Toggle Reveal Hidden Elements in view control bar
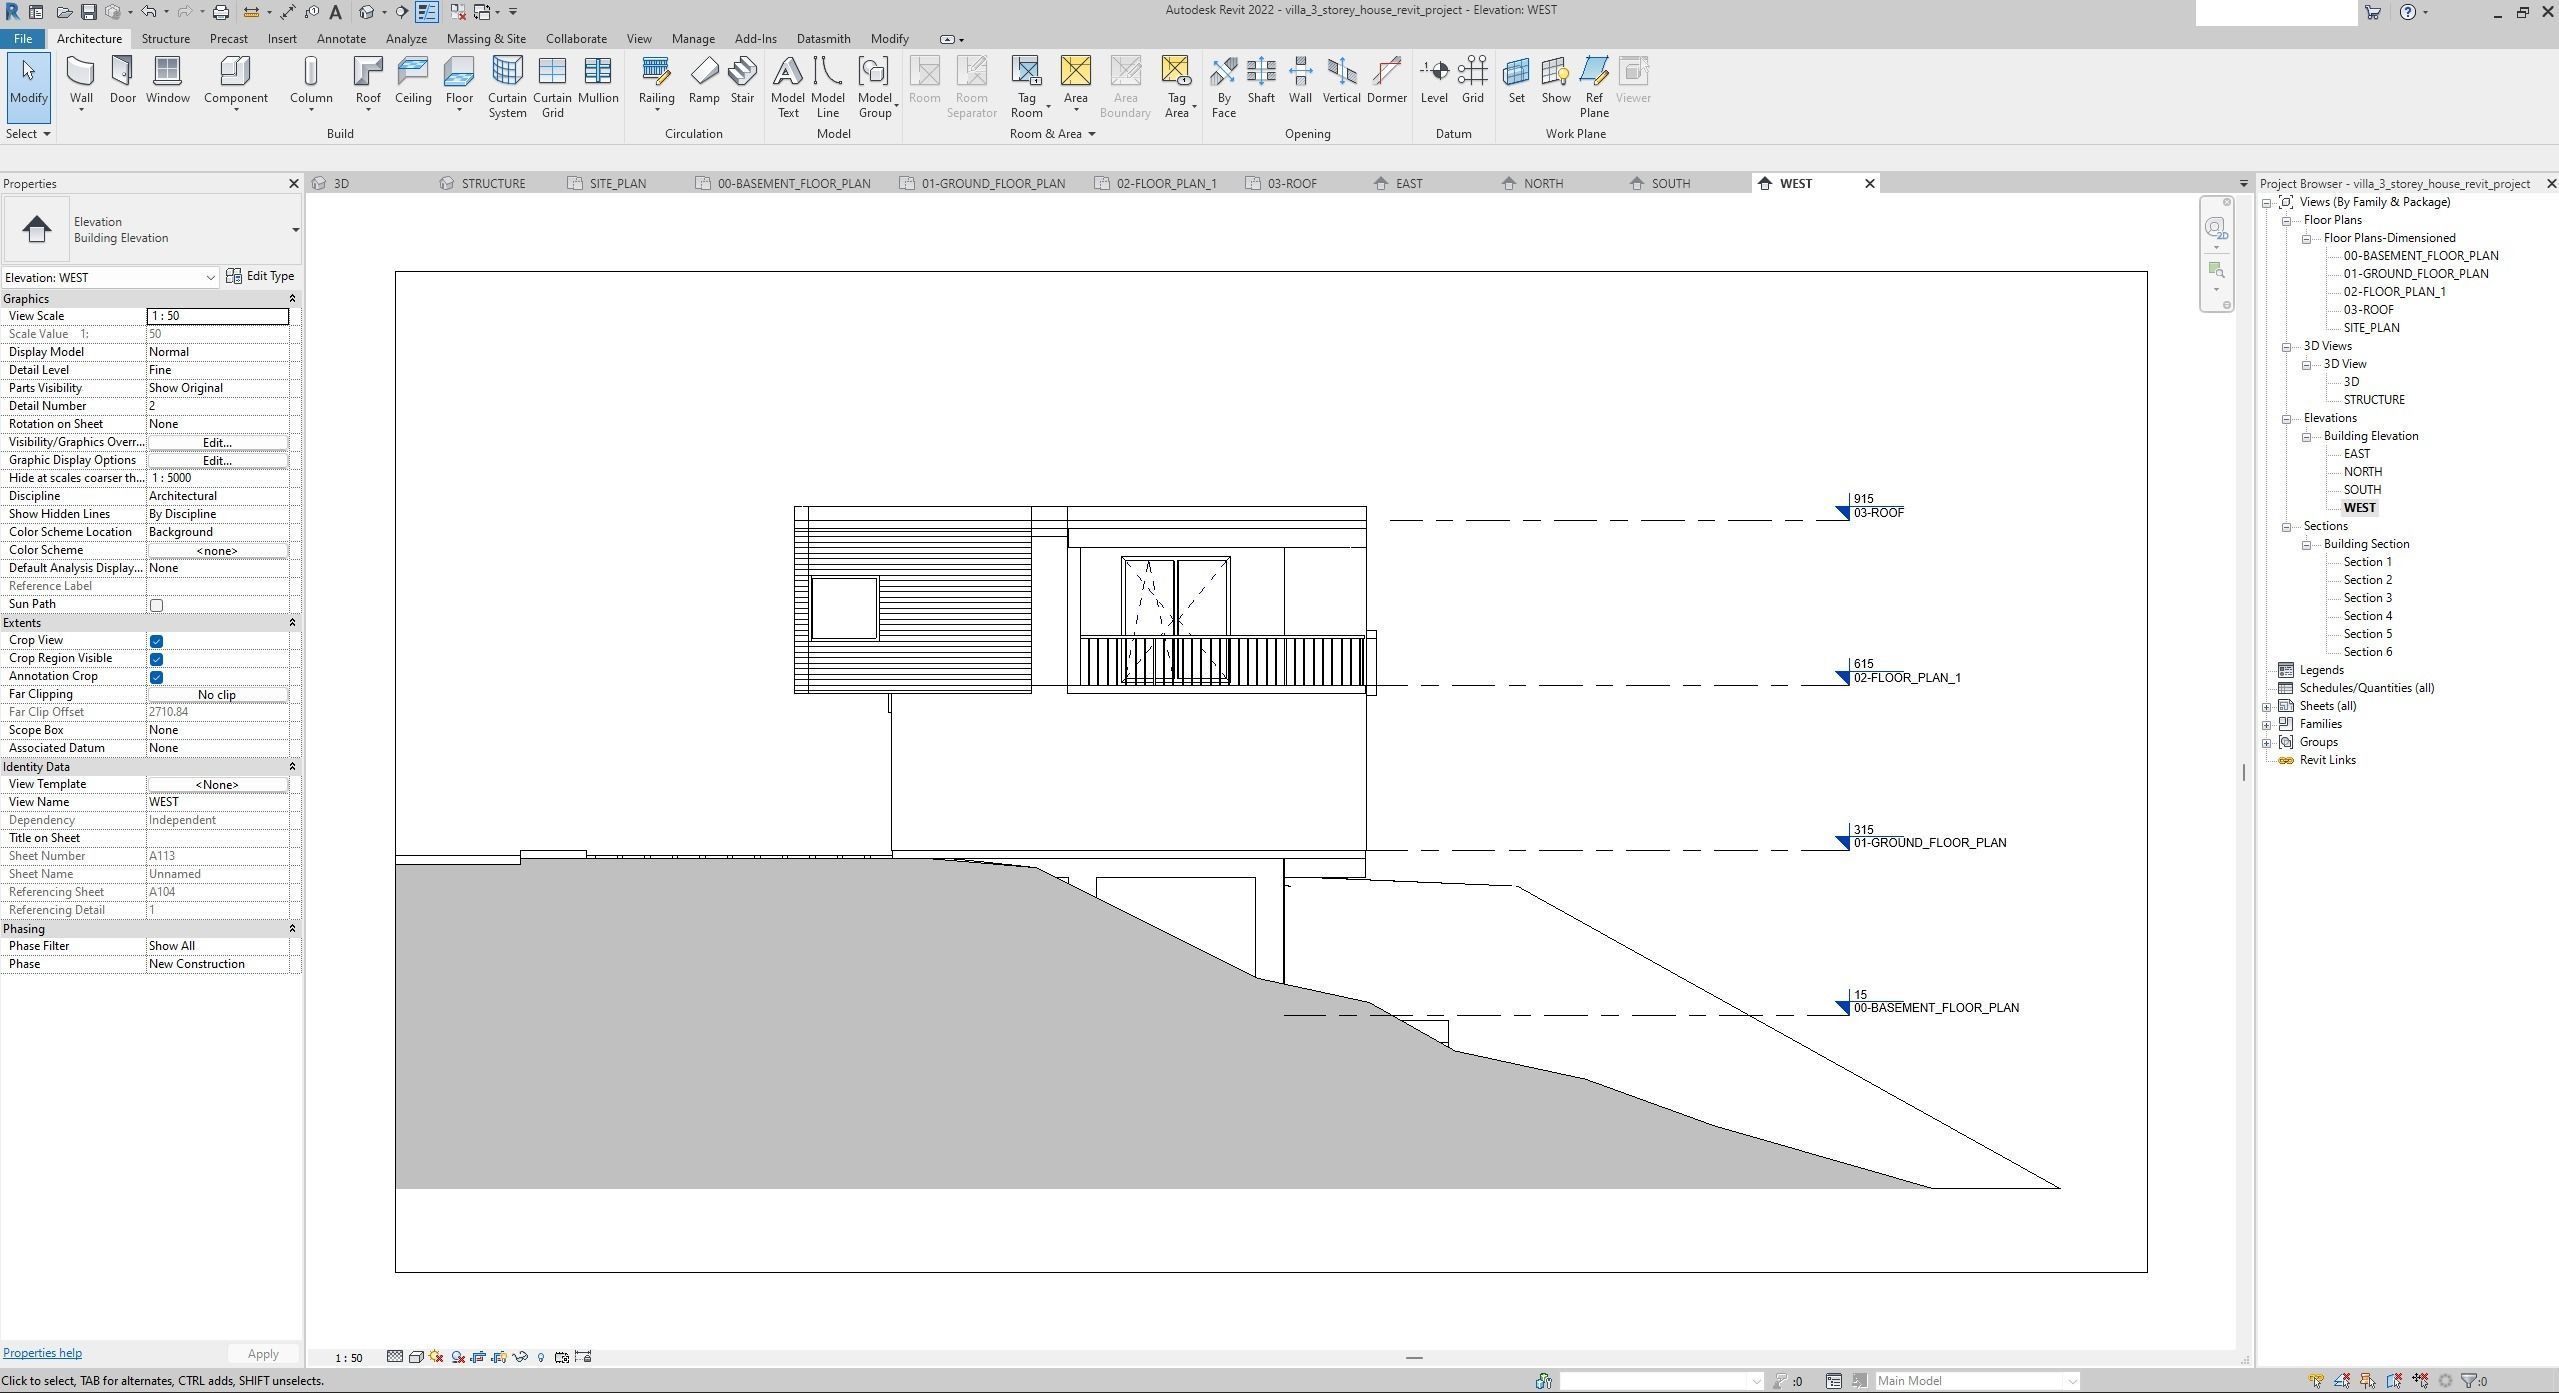Viewport: 2559px width, 1393px height. click(x=541, y=1357)
